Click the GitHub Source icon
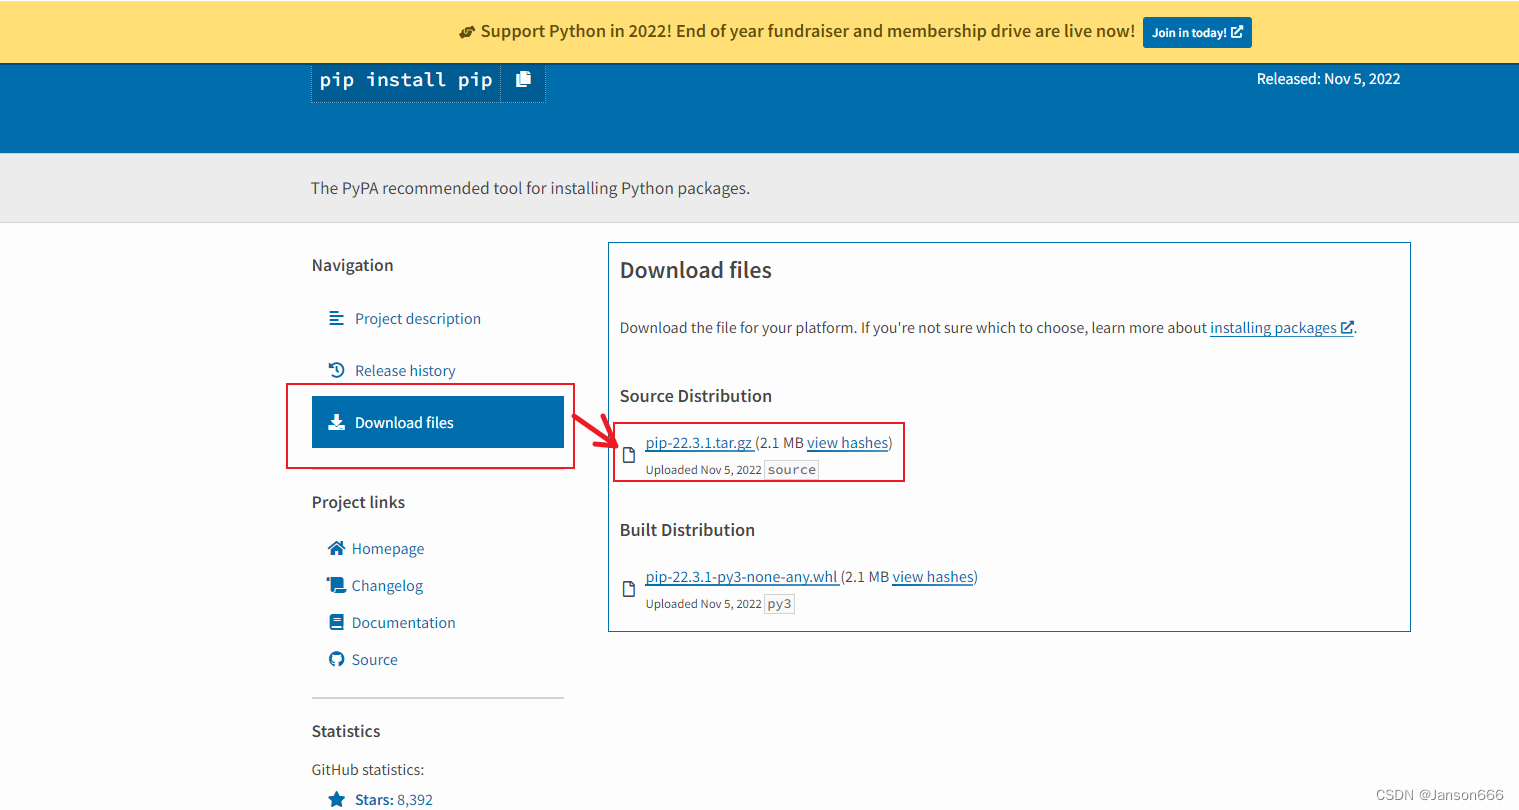The width and height of the screenshot is (1519, 810). 336,659
